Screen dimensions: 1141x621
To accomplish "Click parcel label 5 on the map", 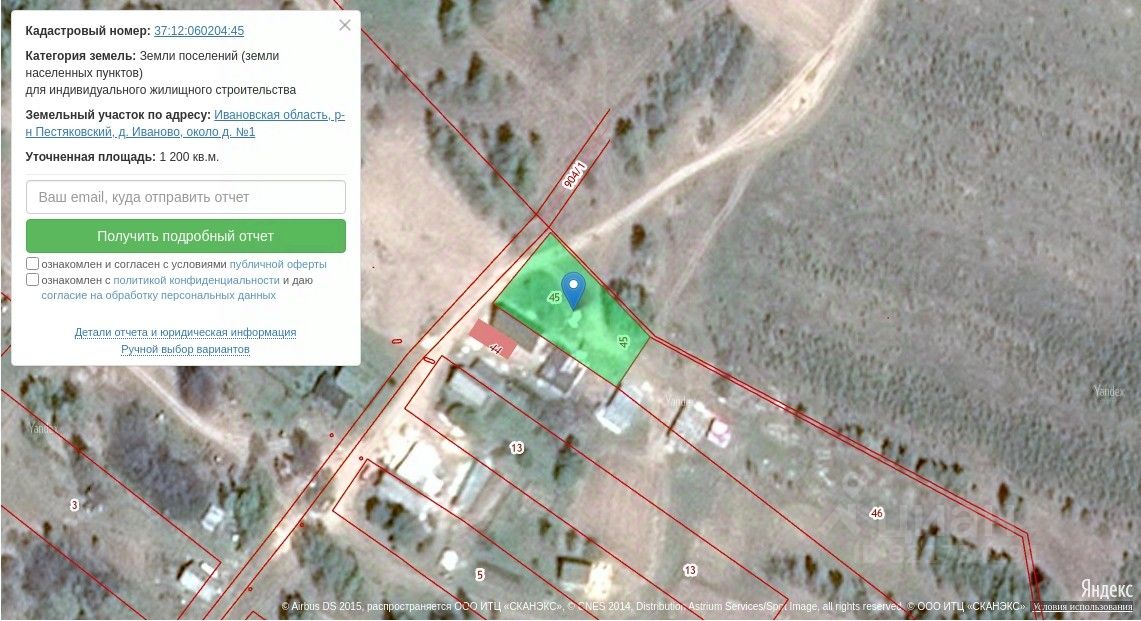I will click(480, 574).
